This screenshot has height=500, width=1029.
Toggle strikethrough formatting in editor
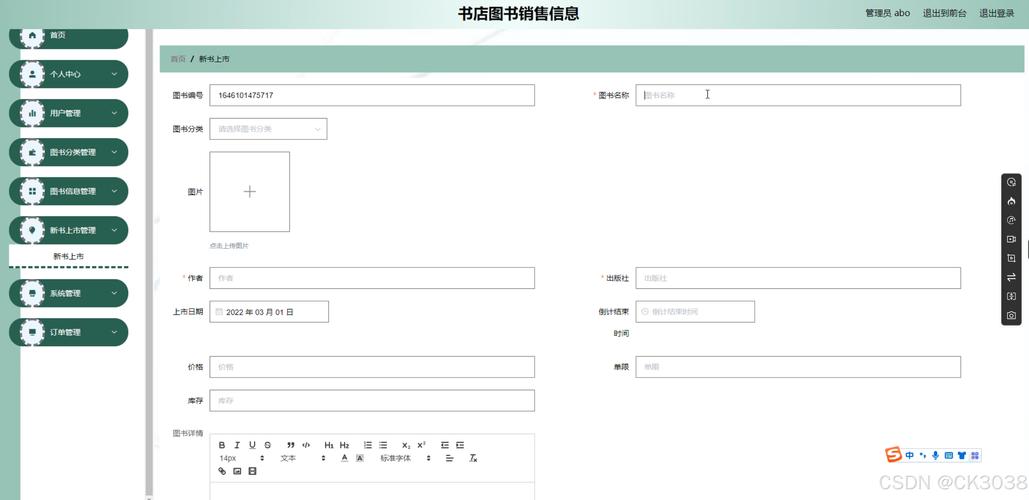[x=267, y=445]
